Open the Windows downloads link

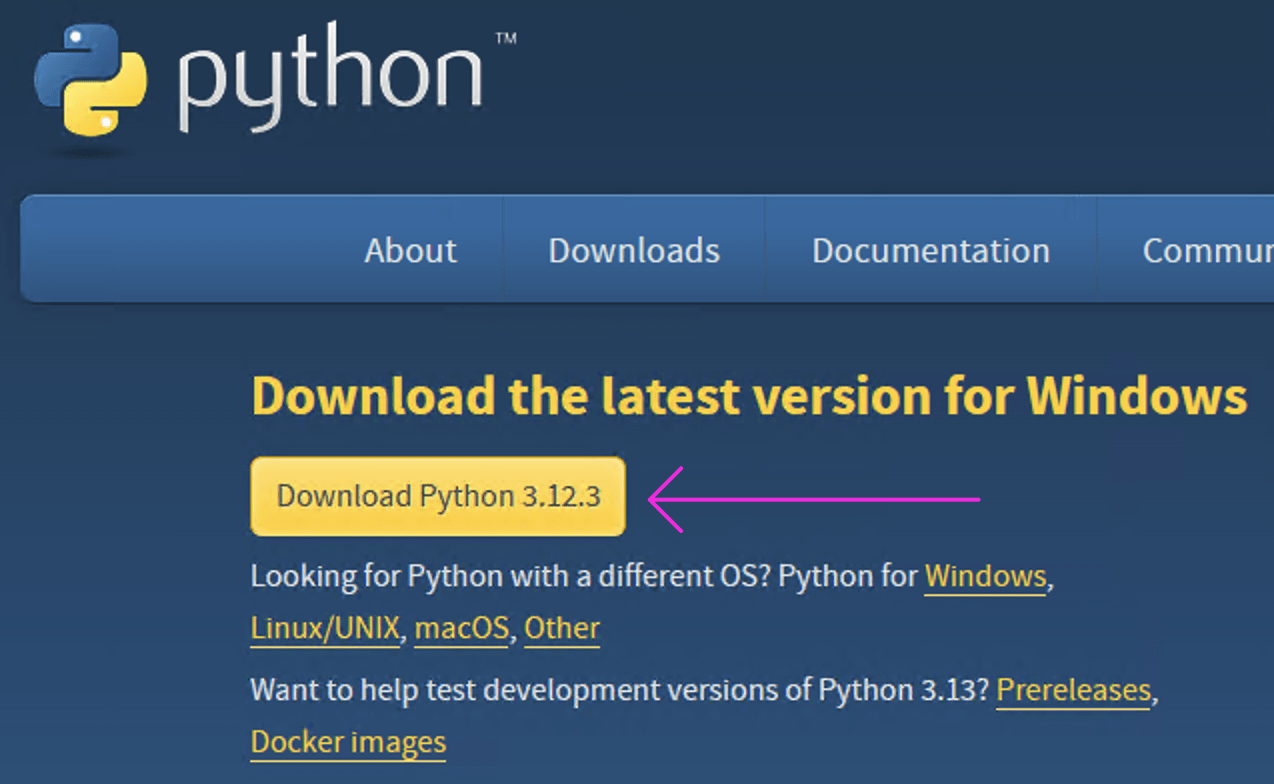[x=985, y=577]
